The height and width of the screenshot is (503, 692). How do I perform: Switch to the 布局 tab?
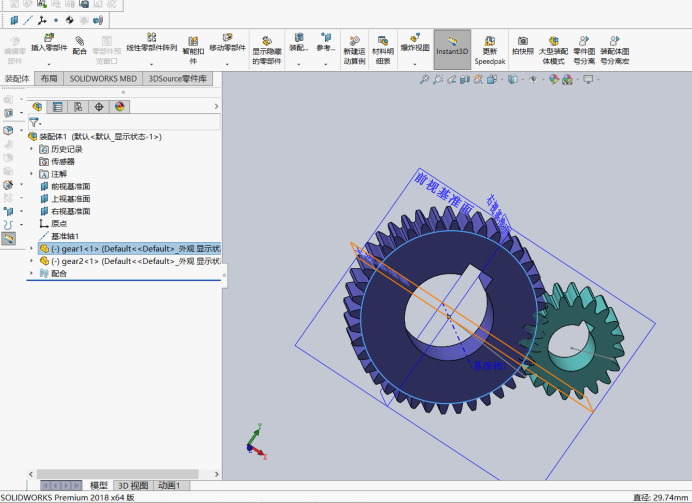tap(49, 79)
